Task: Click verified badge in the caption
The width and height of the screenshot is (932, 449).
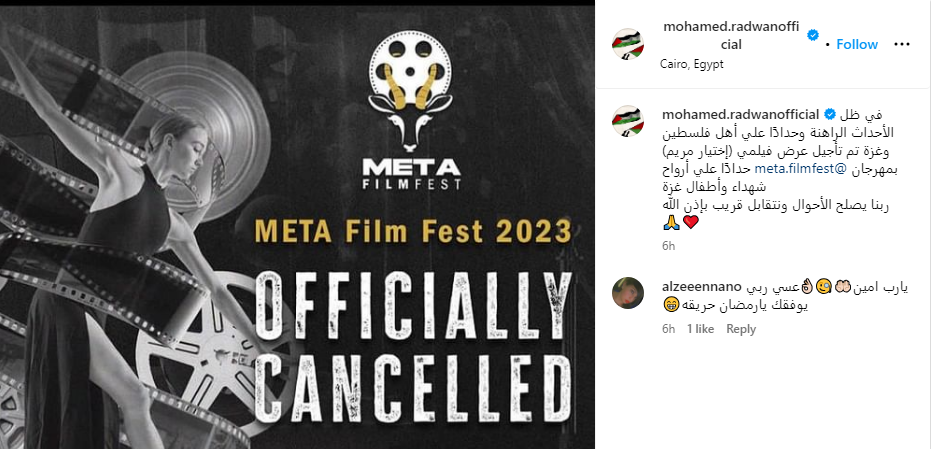Action: (x=828, y=113)
